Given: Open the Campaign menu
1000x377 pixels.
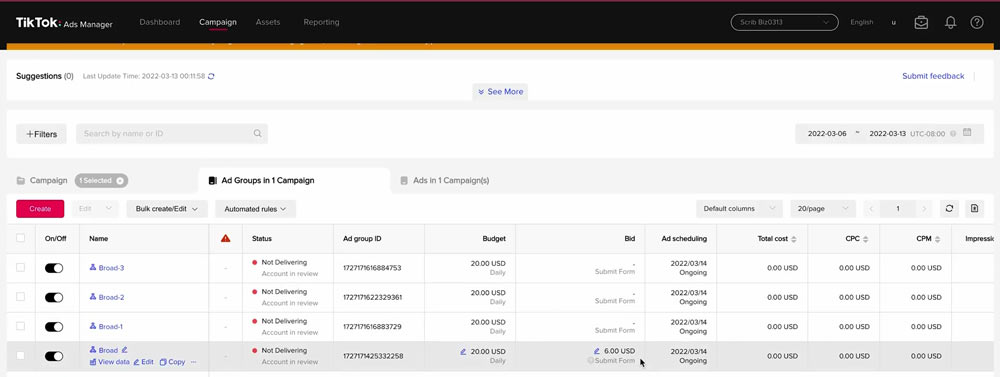Looking at the screenshot, I should tap(217, 22).
